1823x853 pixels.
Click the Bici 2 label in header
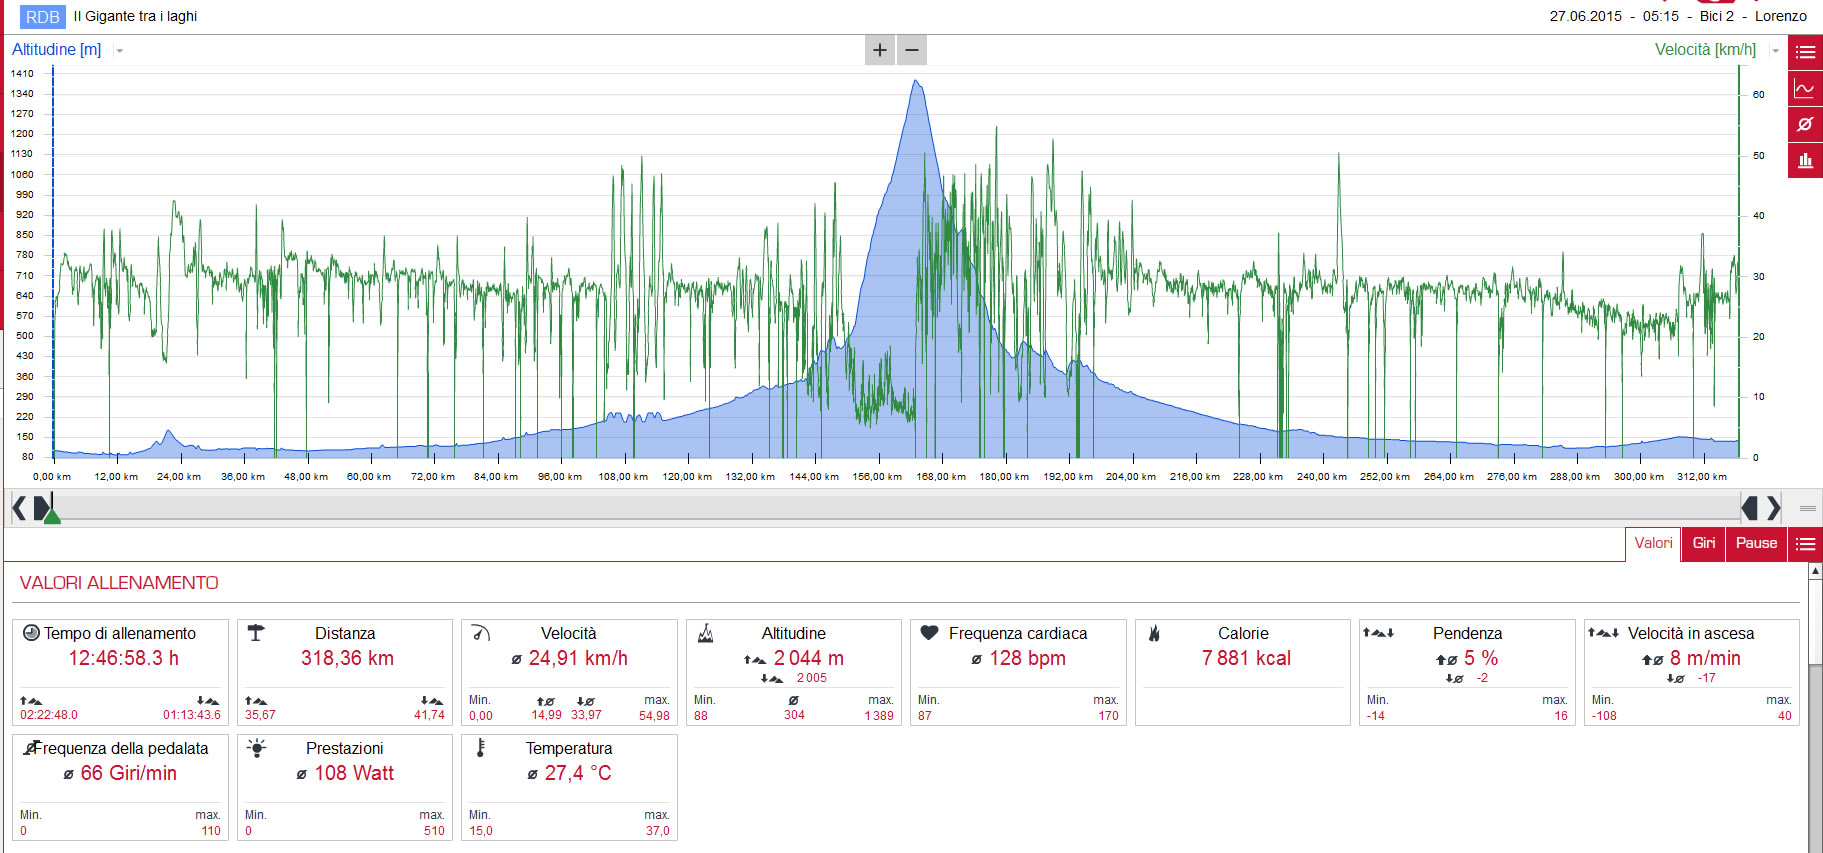[x=1717, y=16]
